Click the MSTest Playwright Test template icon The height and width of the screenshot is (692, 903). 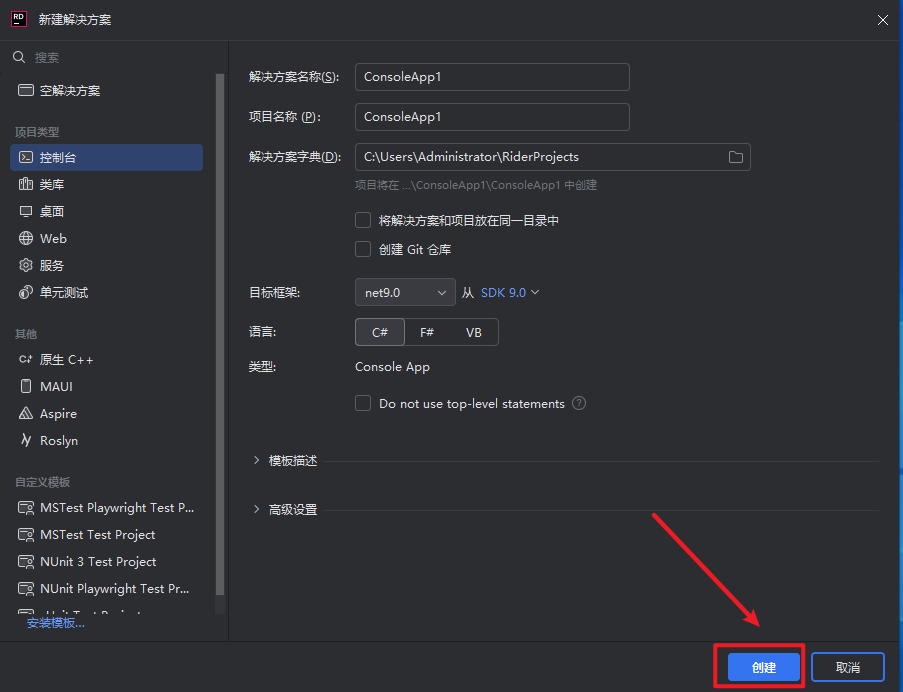click(26, 508)
